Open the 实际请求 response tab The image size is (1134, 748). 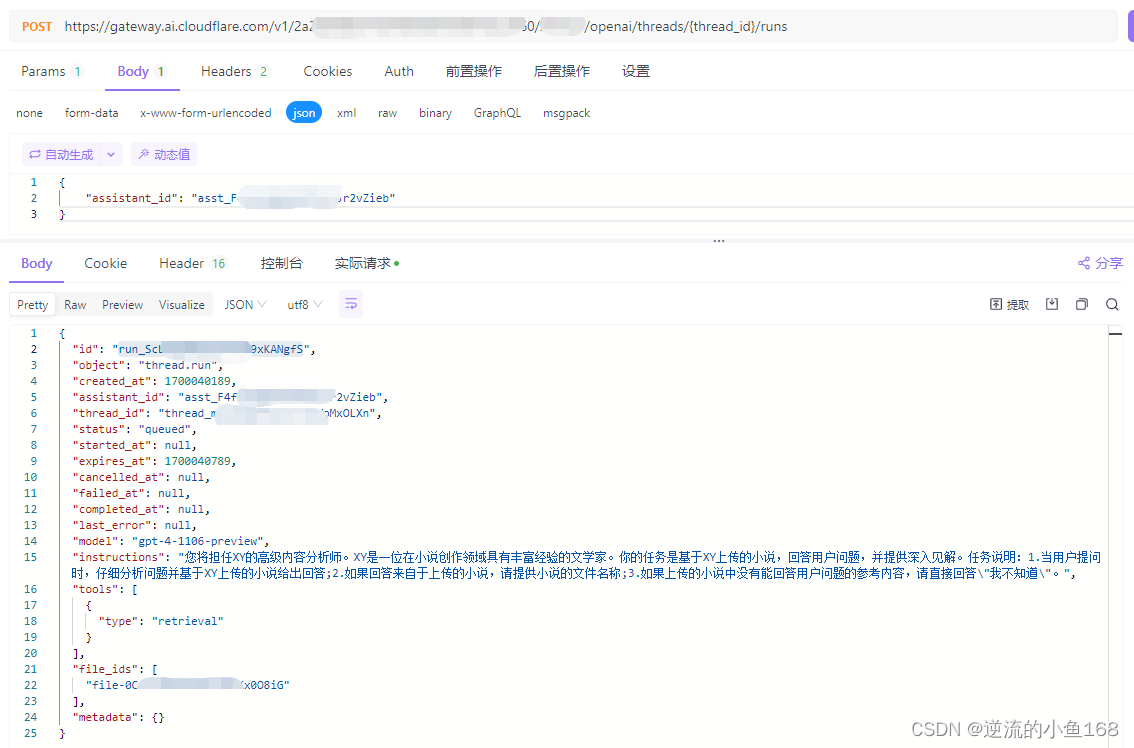tap(366, 263)
